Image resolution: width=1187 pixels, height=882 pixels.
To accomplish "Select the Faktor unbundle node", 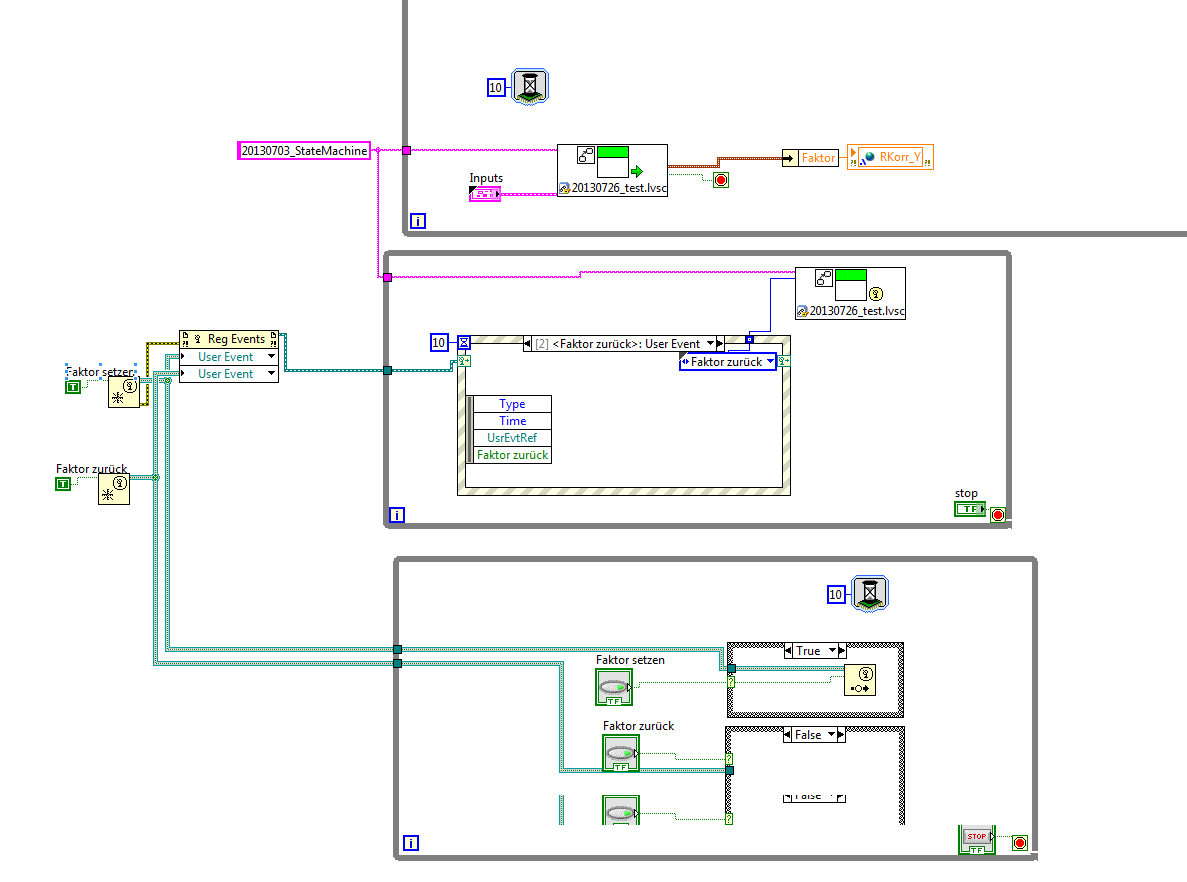I will click(810, 158).
